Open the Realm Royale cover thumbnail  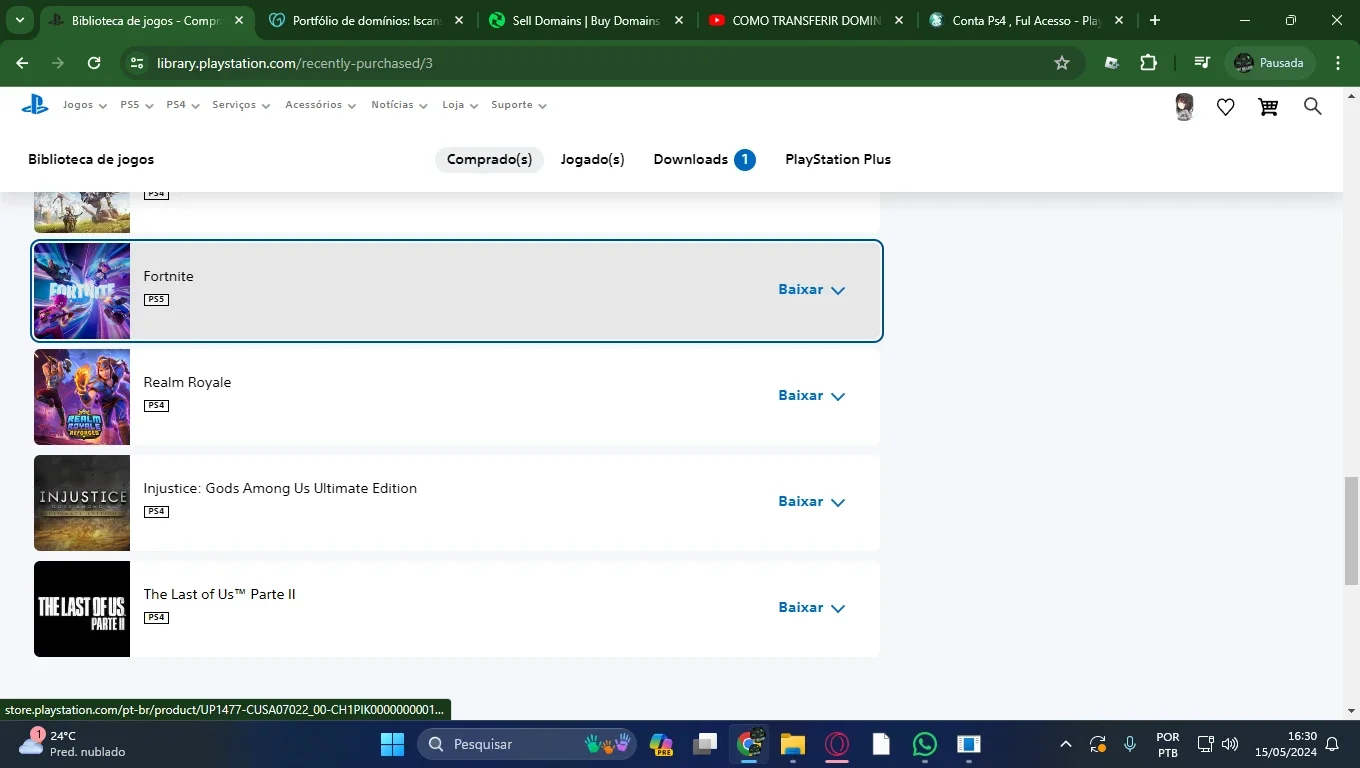pyautogui.click(x=82, y=397)
